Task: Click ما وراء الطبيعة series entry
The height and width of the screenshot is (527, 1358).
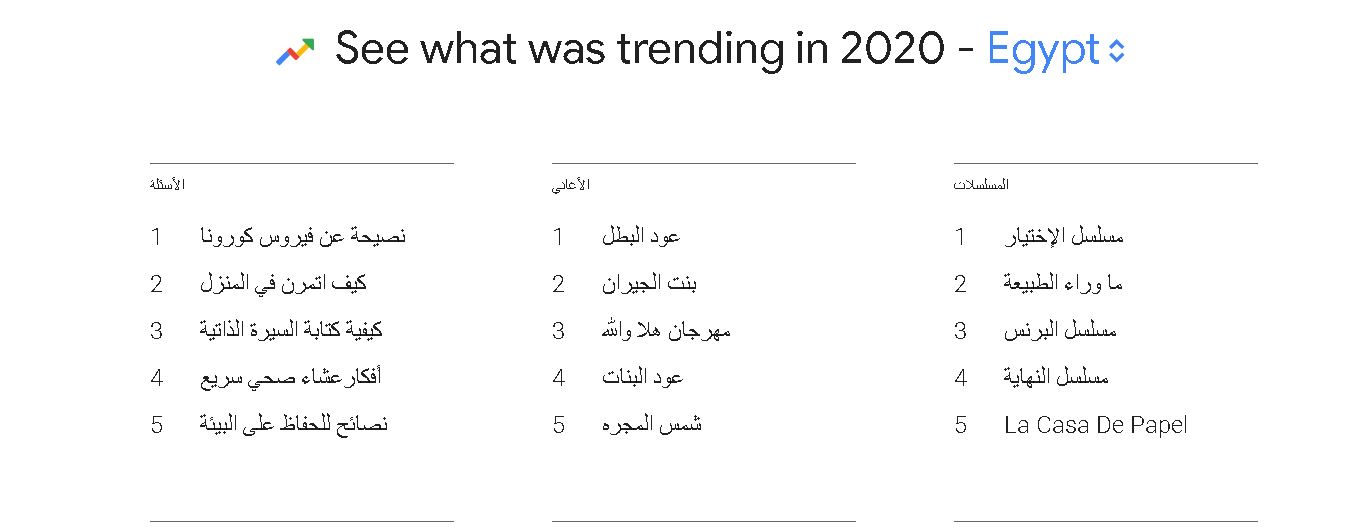Action: coord(1063,284)
